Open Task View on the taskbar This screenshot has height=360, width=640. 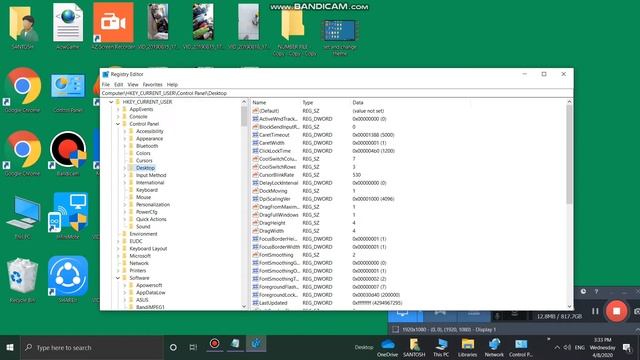tap(193, 348)
